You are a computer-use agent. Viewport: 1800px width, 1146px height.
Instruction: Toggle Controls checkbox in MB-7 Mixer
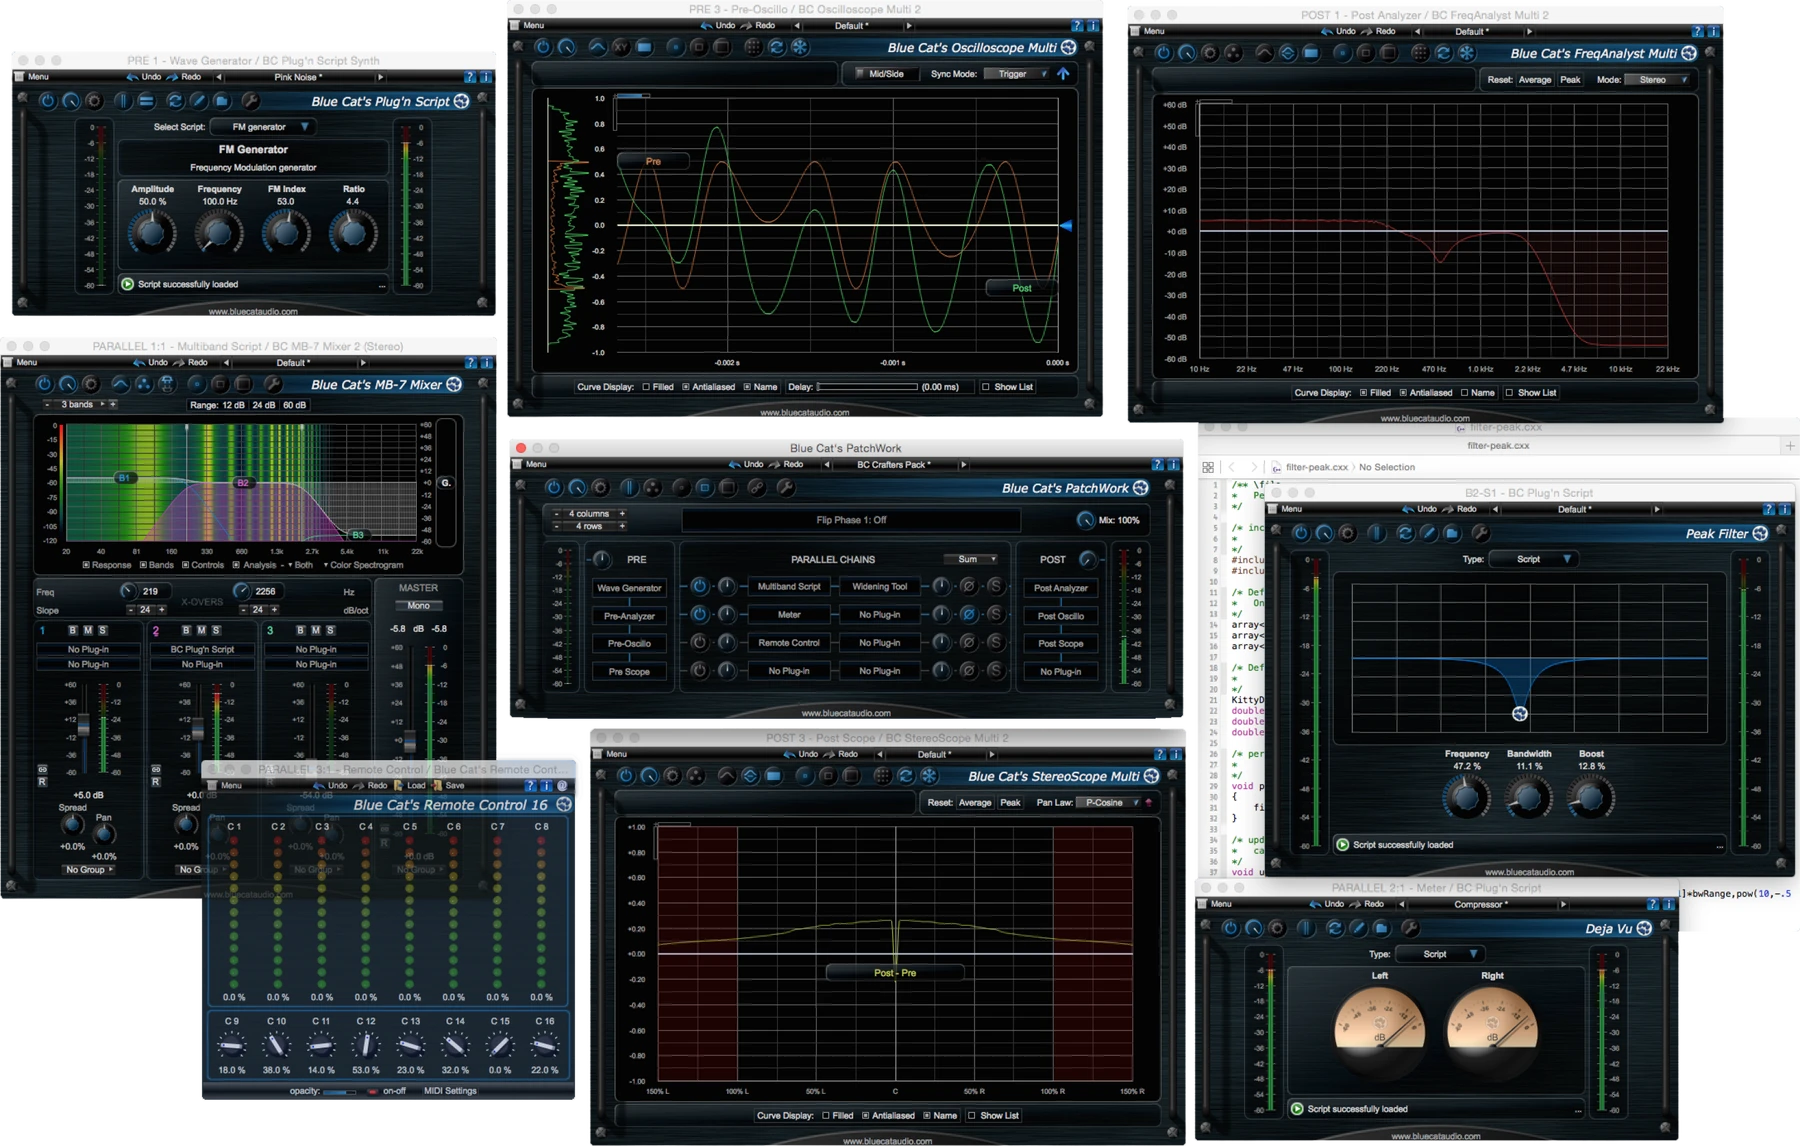pyautogui.click(x=185, y=565)
